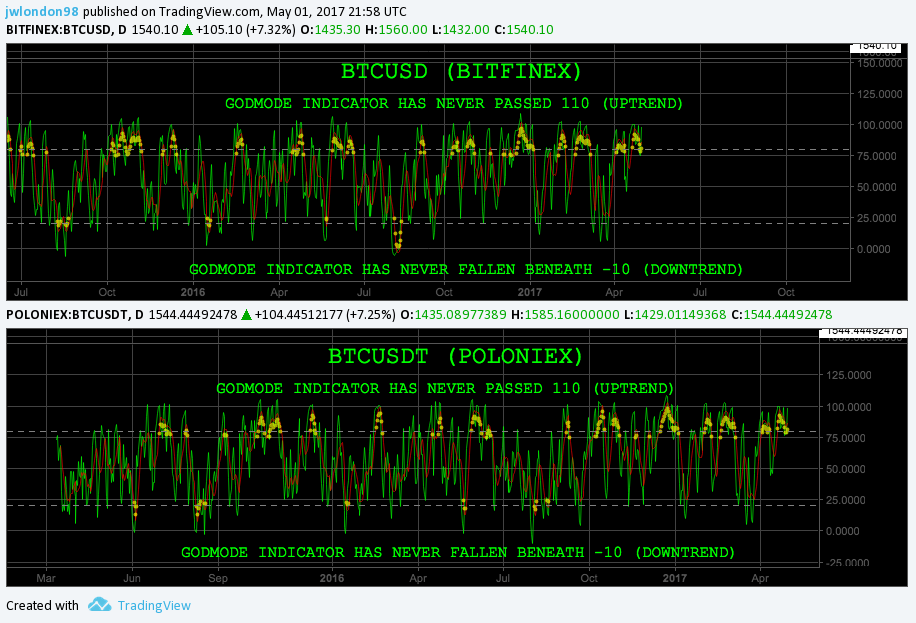The image size is (916, 623).
Task: Click the -25.0000 level on Poloniex price axis
Action: pos(848,563)
